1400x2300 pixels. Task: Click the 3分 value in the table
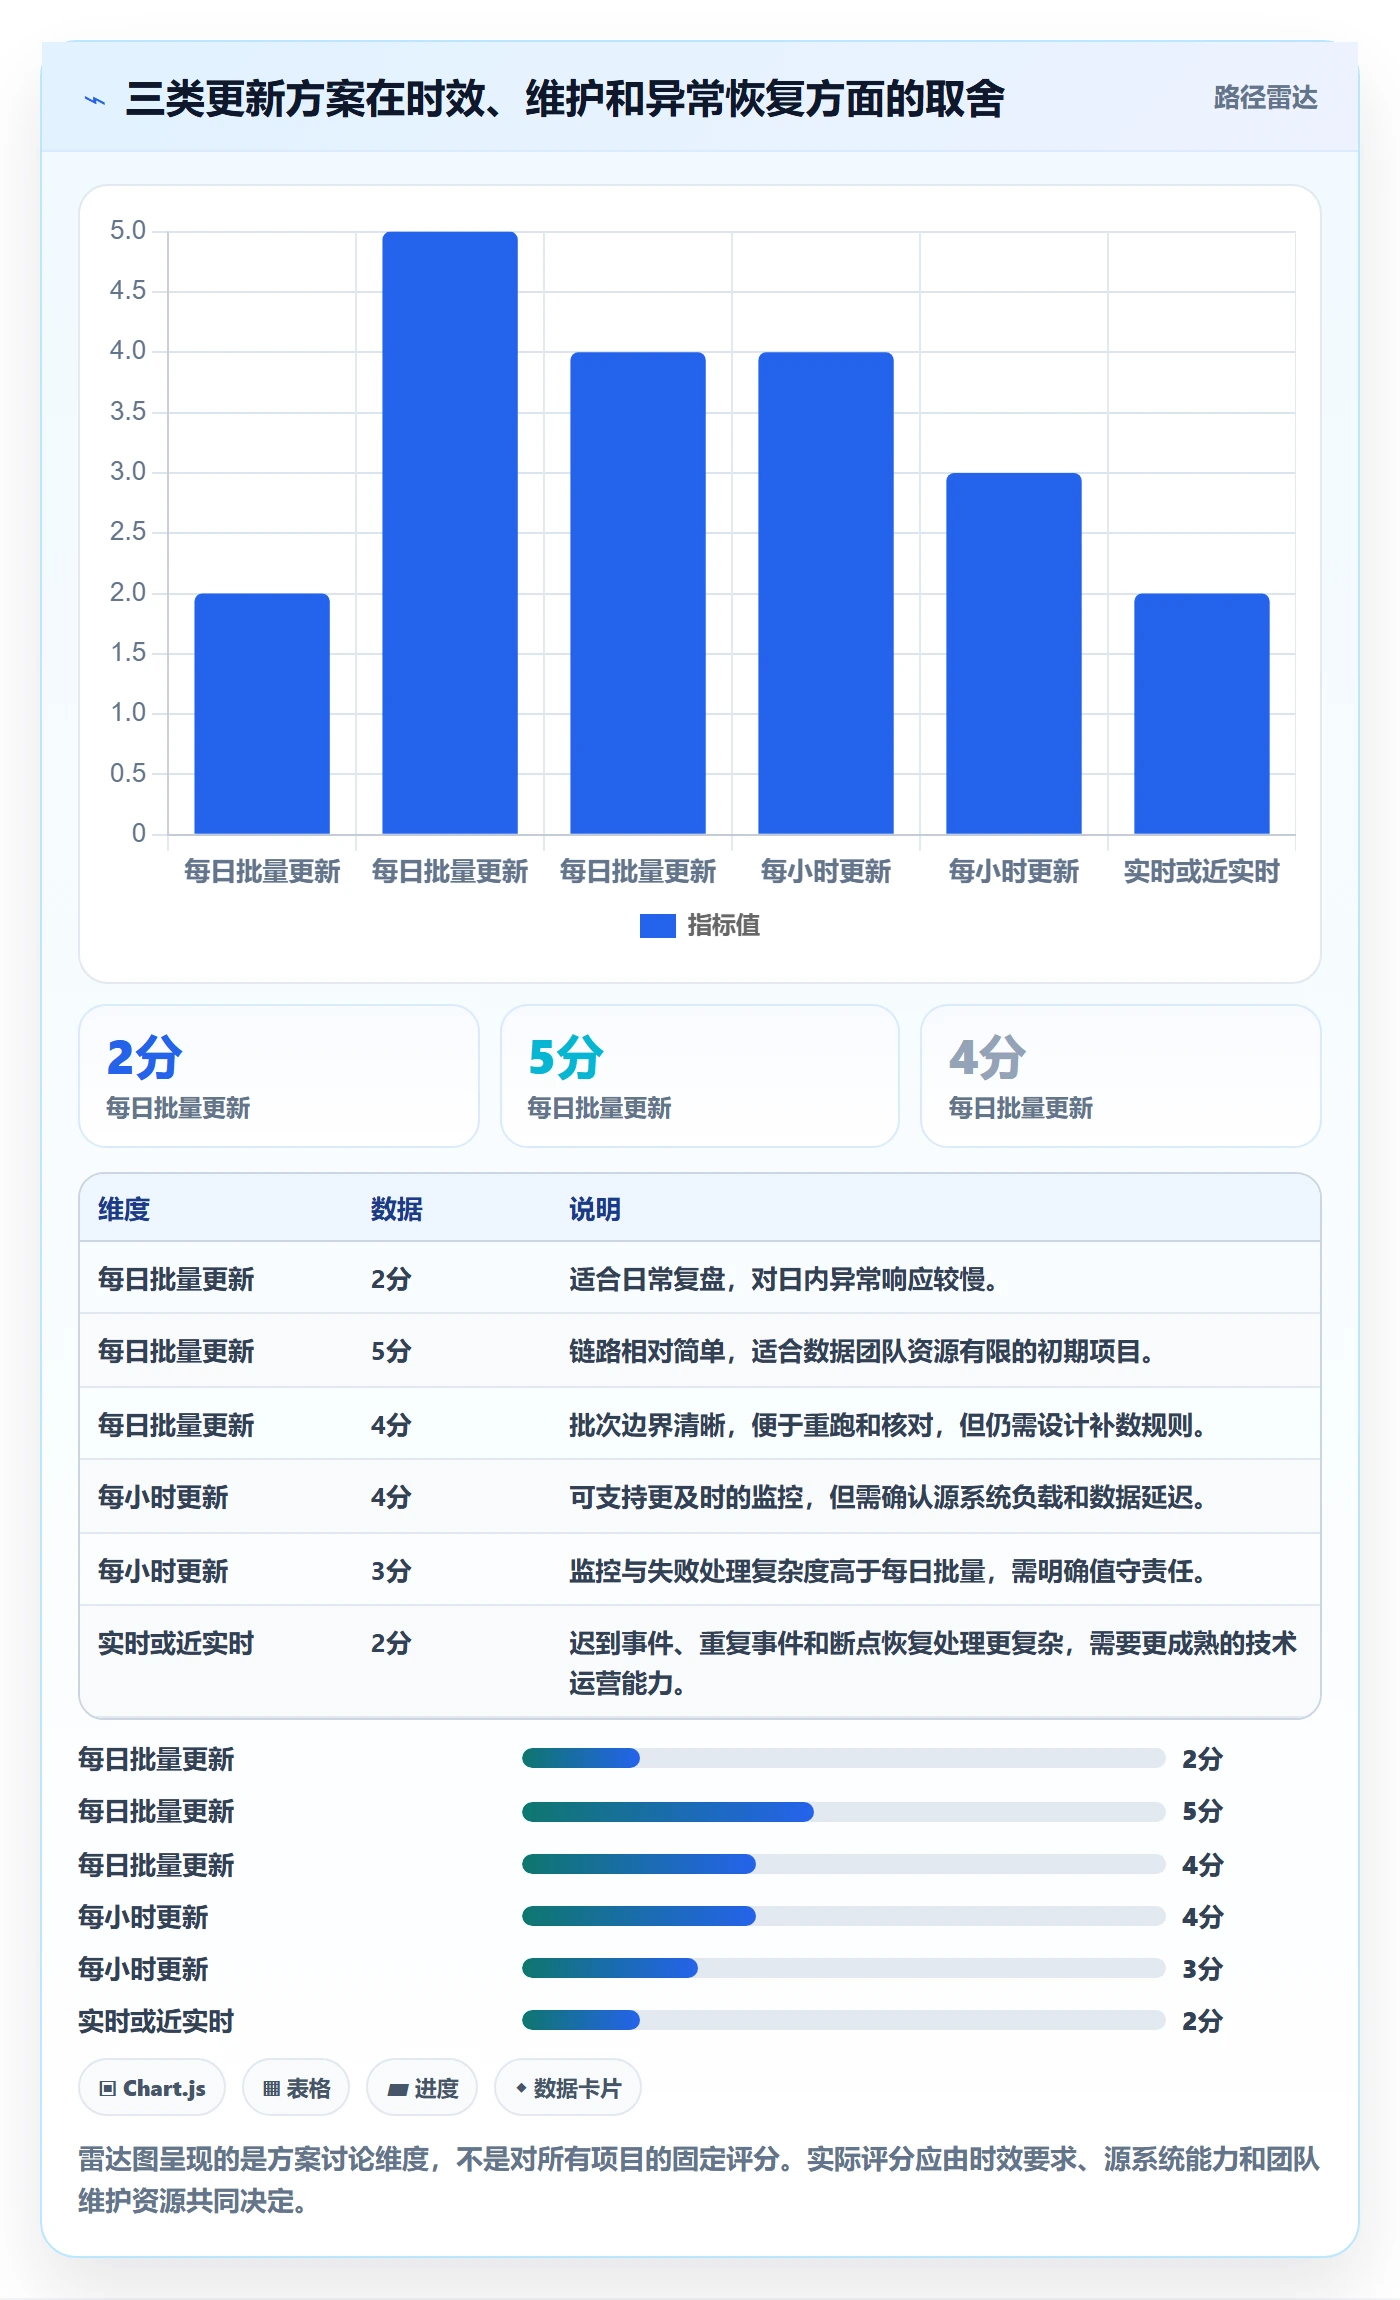tap(391, 1571)
